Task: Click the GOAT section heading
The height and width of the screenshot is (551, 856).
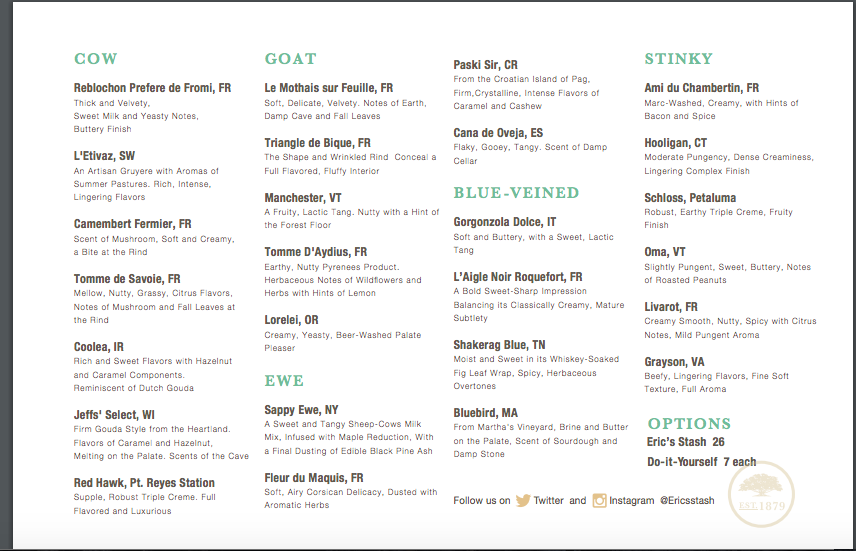Action: click(290, 59)
